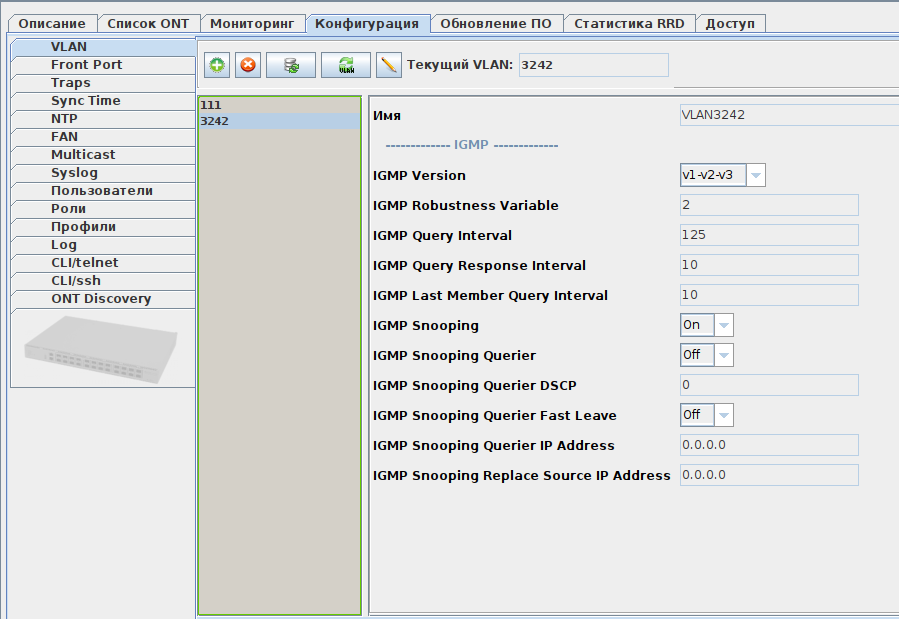The height and width of the screenshot is (619, 899).
Task: Switch to the Описание tab
Action: tap(52, 23)
